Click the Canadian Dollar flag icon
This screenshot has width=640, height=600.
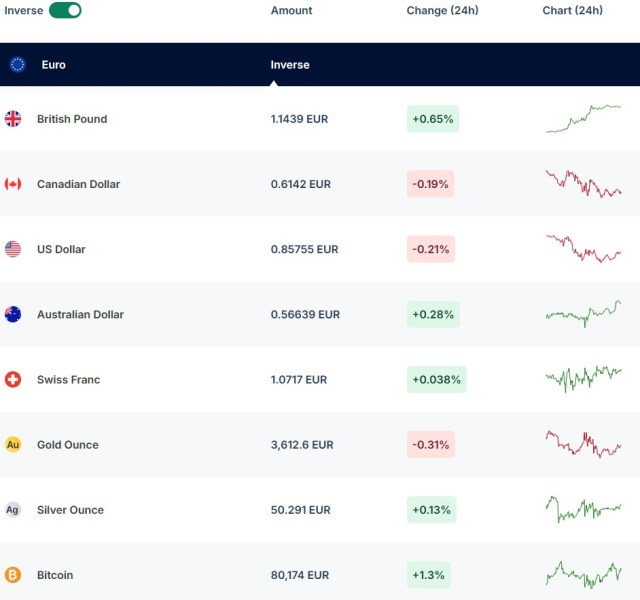[x=13, y=184]
